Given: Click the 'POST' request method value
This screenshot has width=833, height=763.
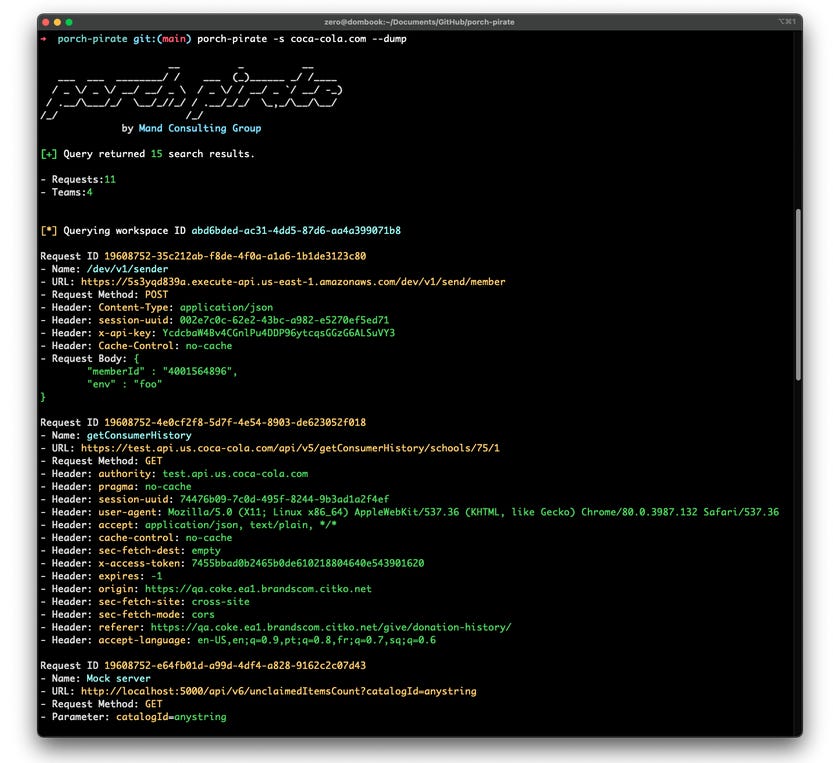Looking at the screenshot, I should pos(157,294).
